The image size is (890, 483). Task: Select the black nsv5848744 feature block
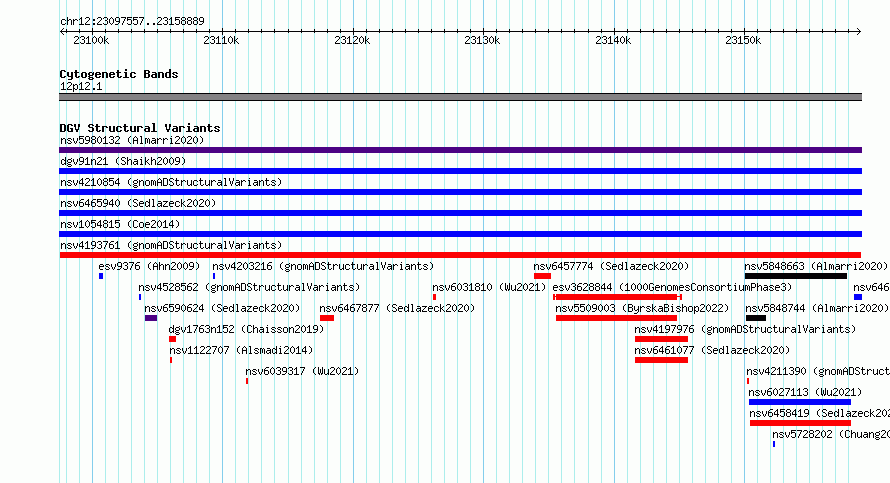[756, 318]
